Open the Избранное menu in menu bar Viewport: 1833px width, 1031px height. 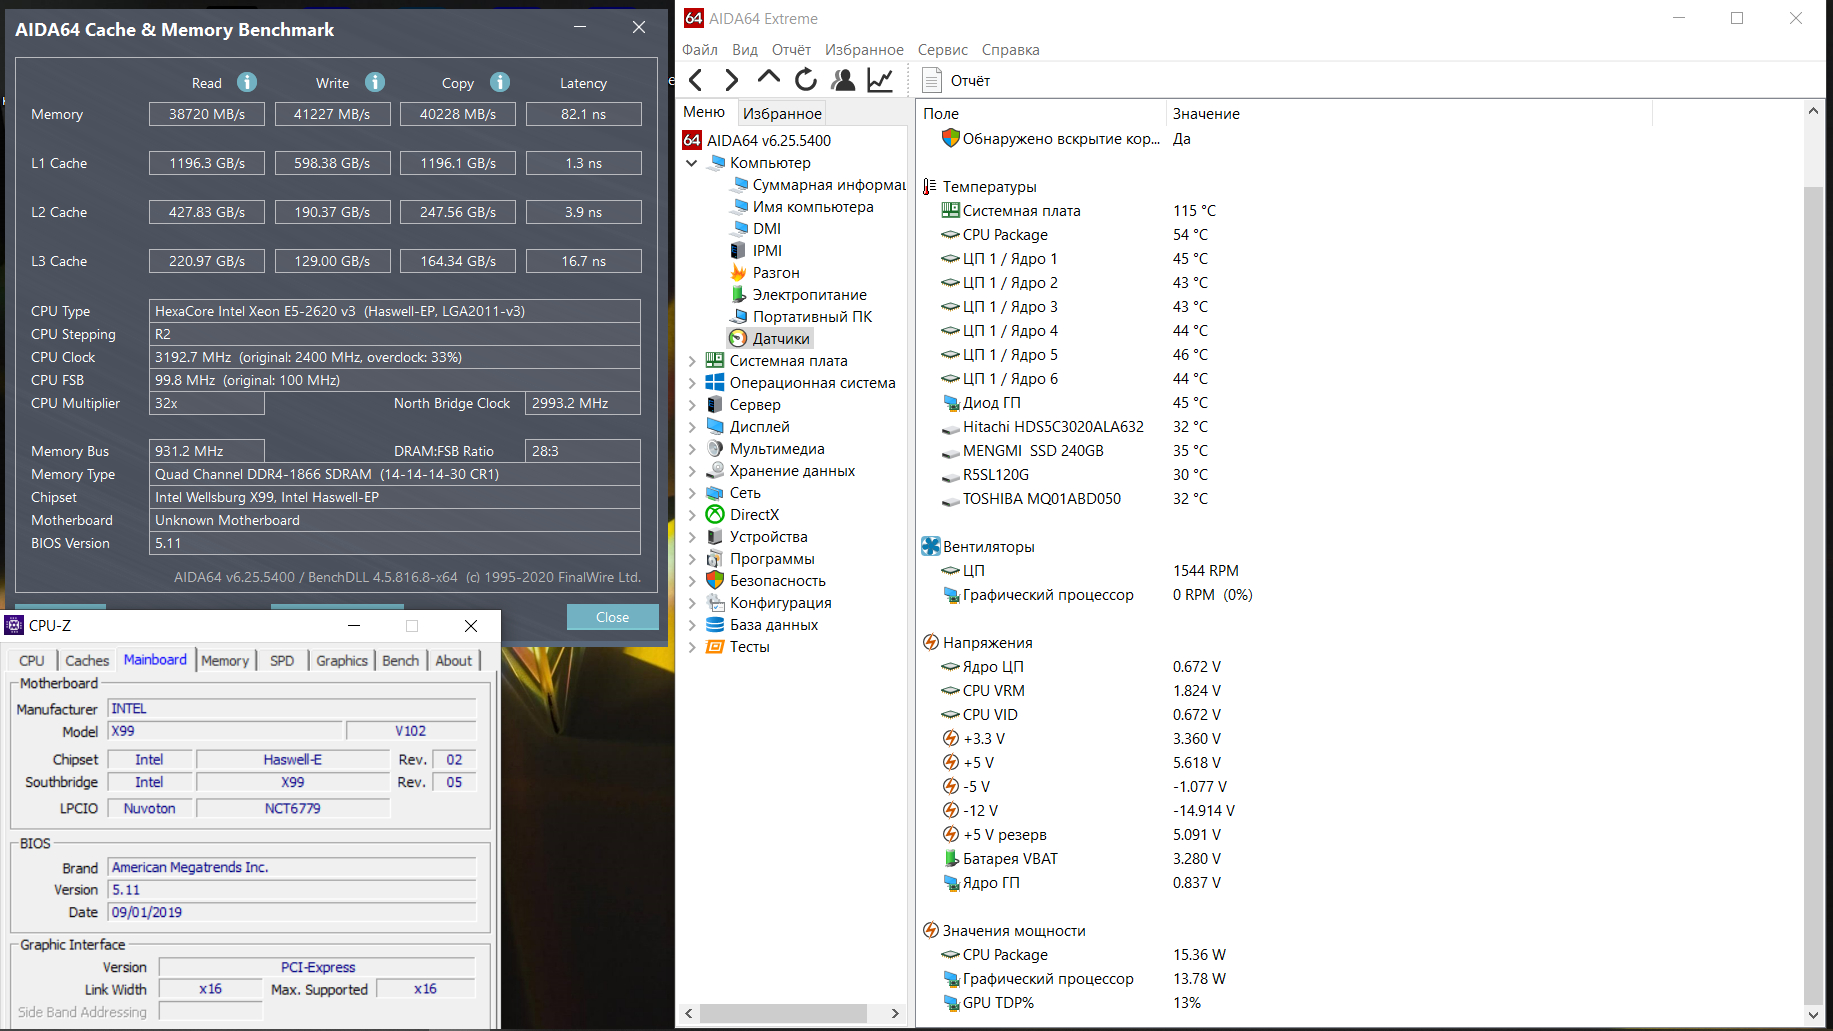tap(864, 49)
